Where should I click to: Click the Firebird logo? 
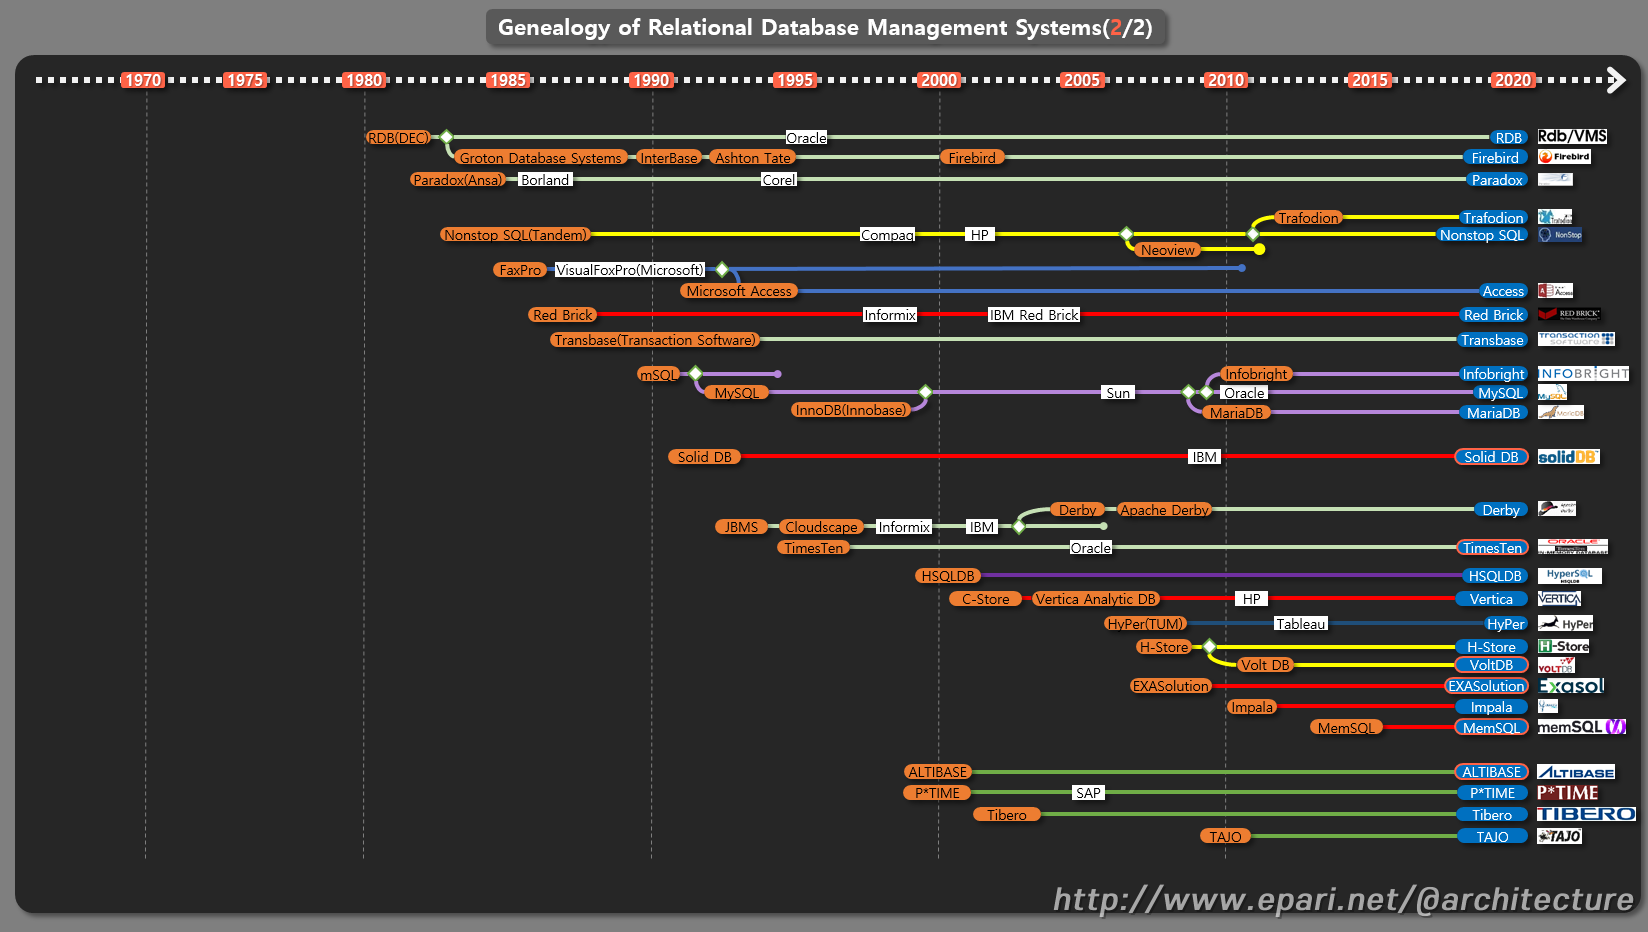pos(1564,157)
